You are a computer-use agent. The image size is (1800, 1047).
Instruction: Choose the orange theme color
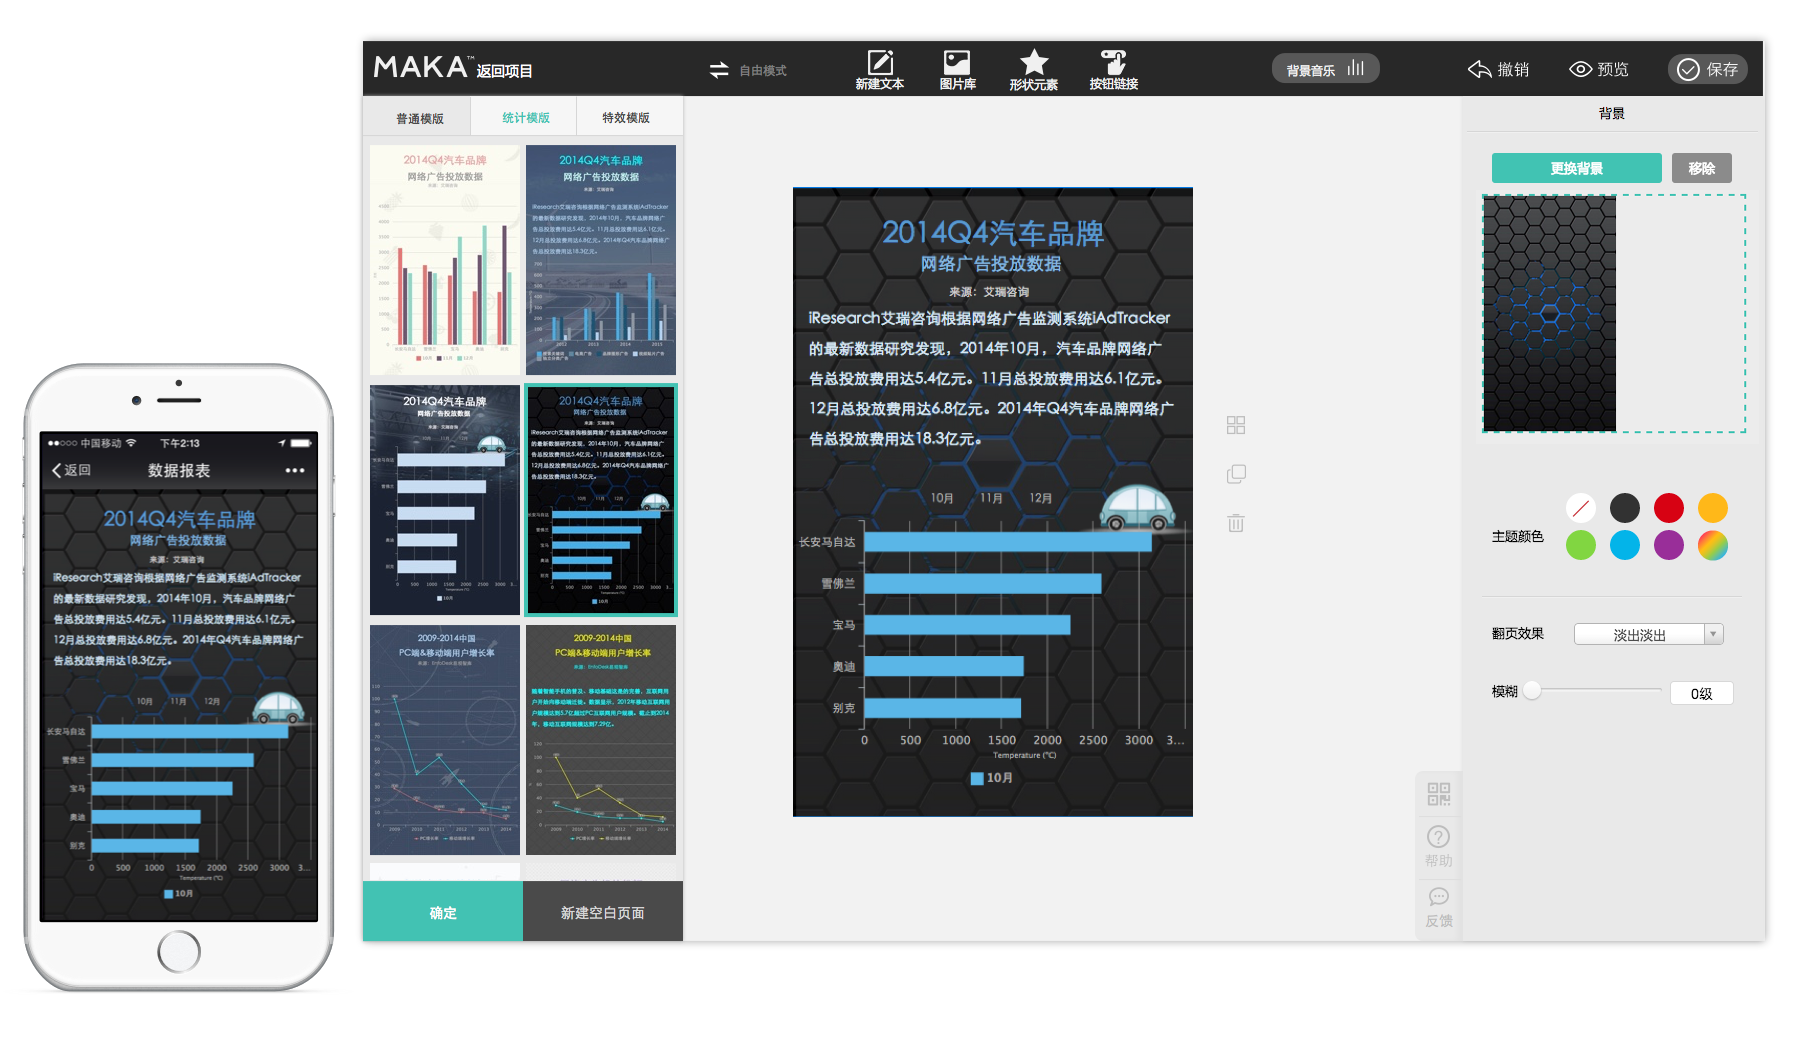[1713, 508]
